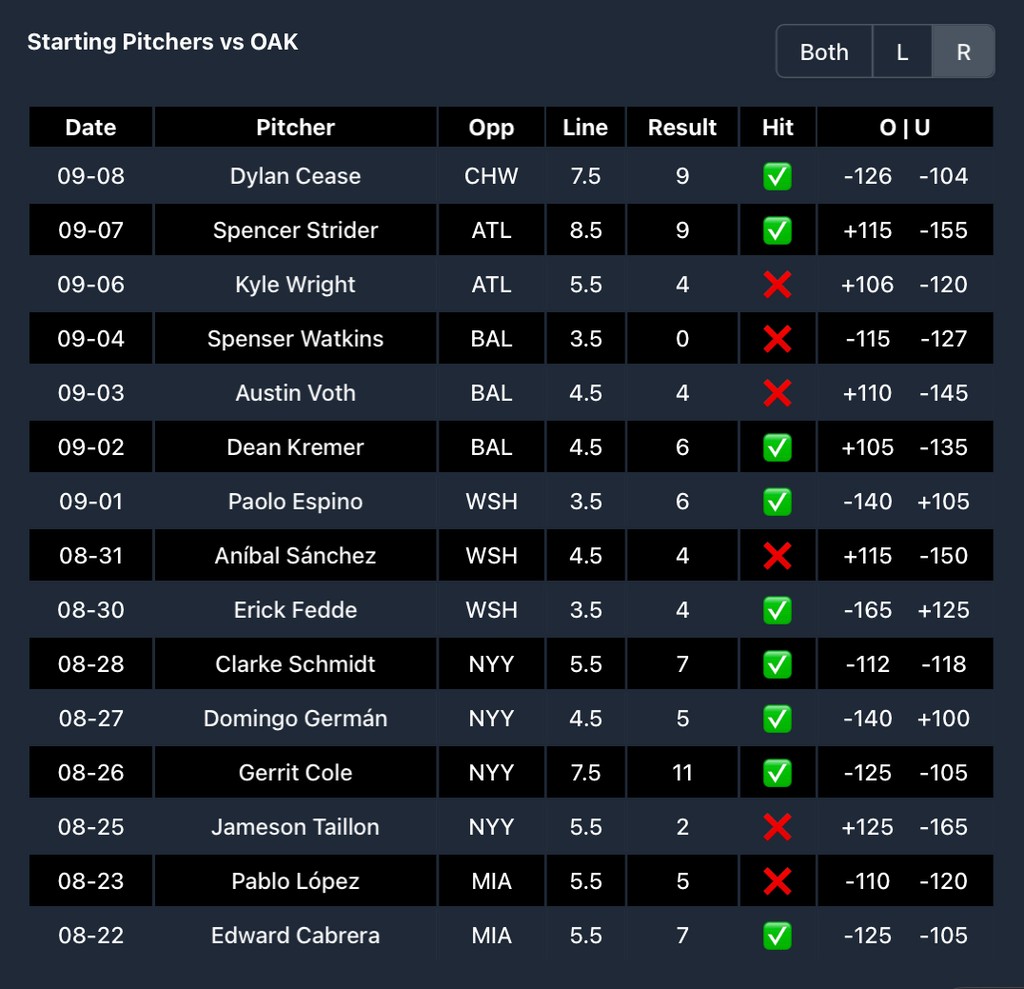Open Paolo Espino pitcher name
Viewport: 1024px width, 989px height.
(295, 502)
